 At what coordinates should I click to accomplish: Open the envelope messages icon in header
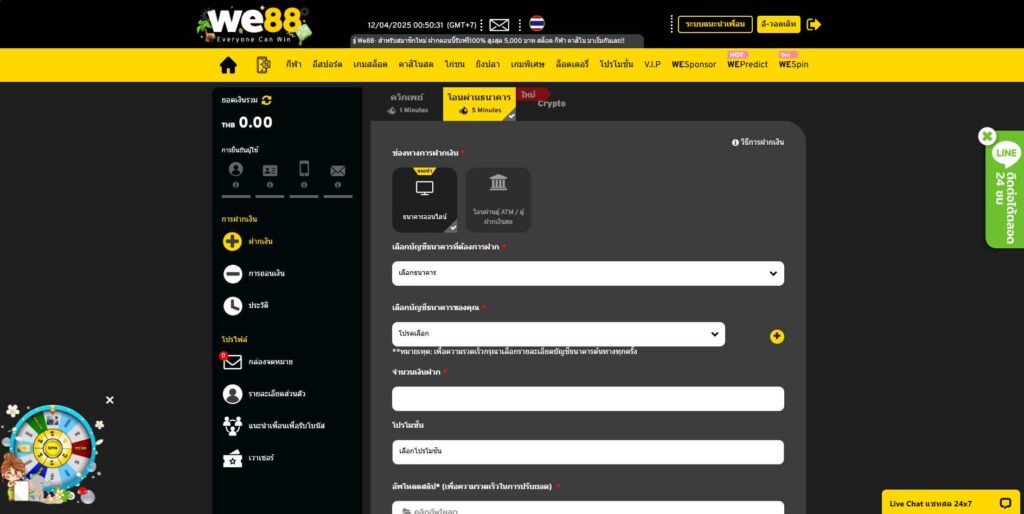click(x=499, y=25)
